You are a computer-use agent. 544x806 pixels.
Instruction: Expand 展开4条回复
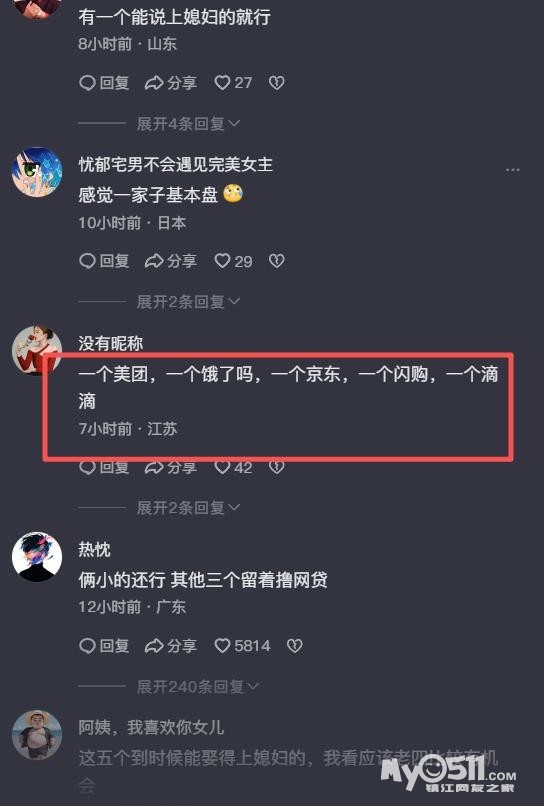(x=188, y=123)
